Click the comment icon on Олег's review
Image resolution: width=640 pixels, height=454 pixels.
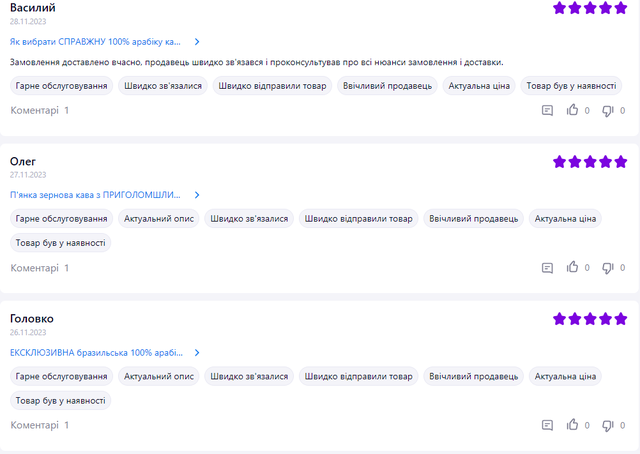pyautogui.click(x=547, y=268)
